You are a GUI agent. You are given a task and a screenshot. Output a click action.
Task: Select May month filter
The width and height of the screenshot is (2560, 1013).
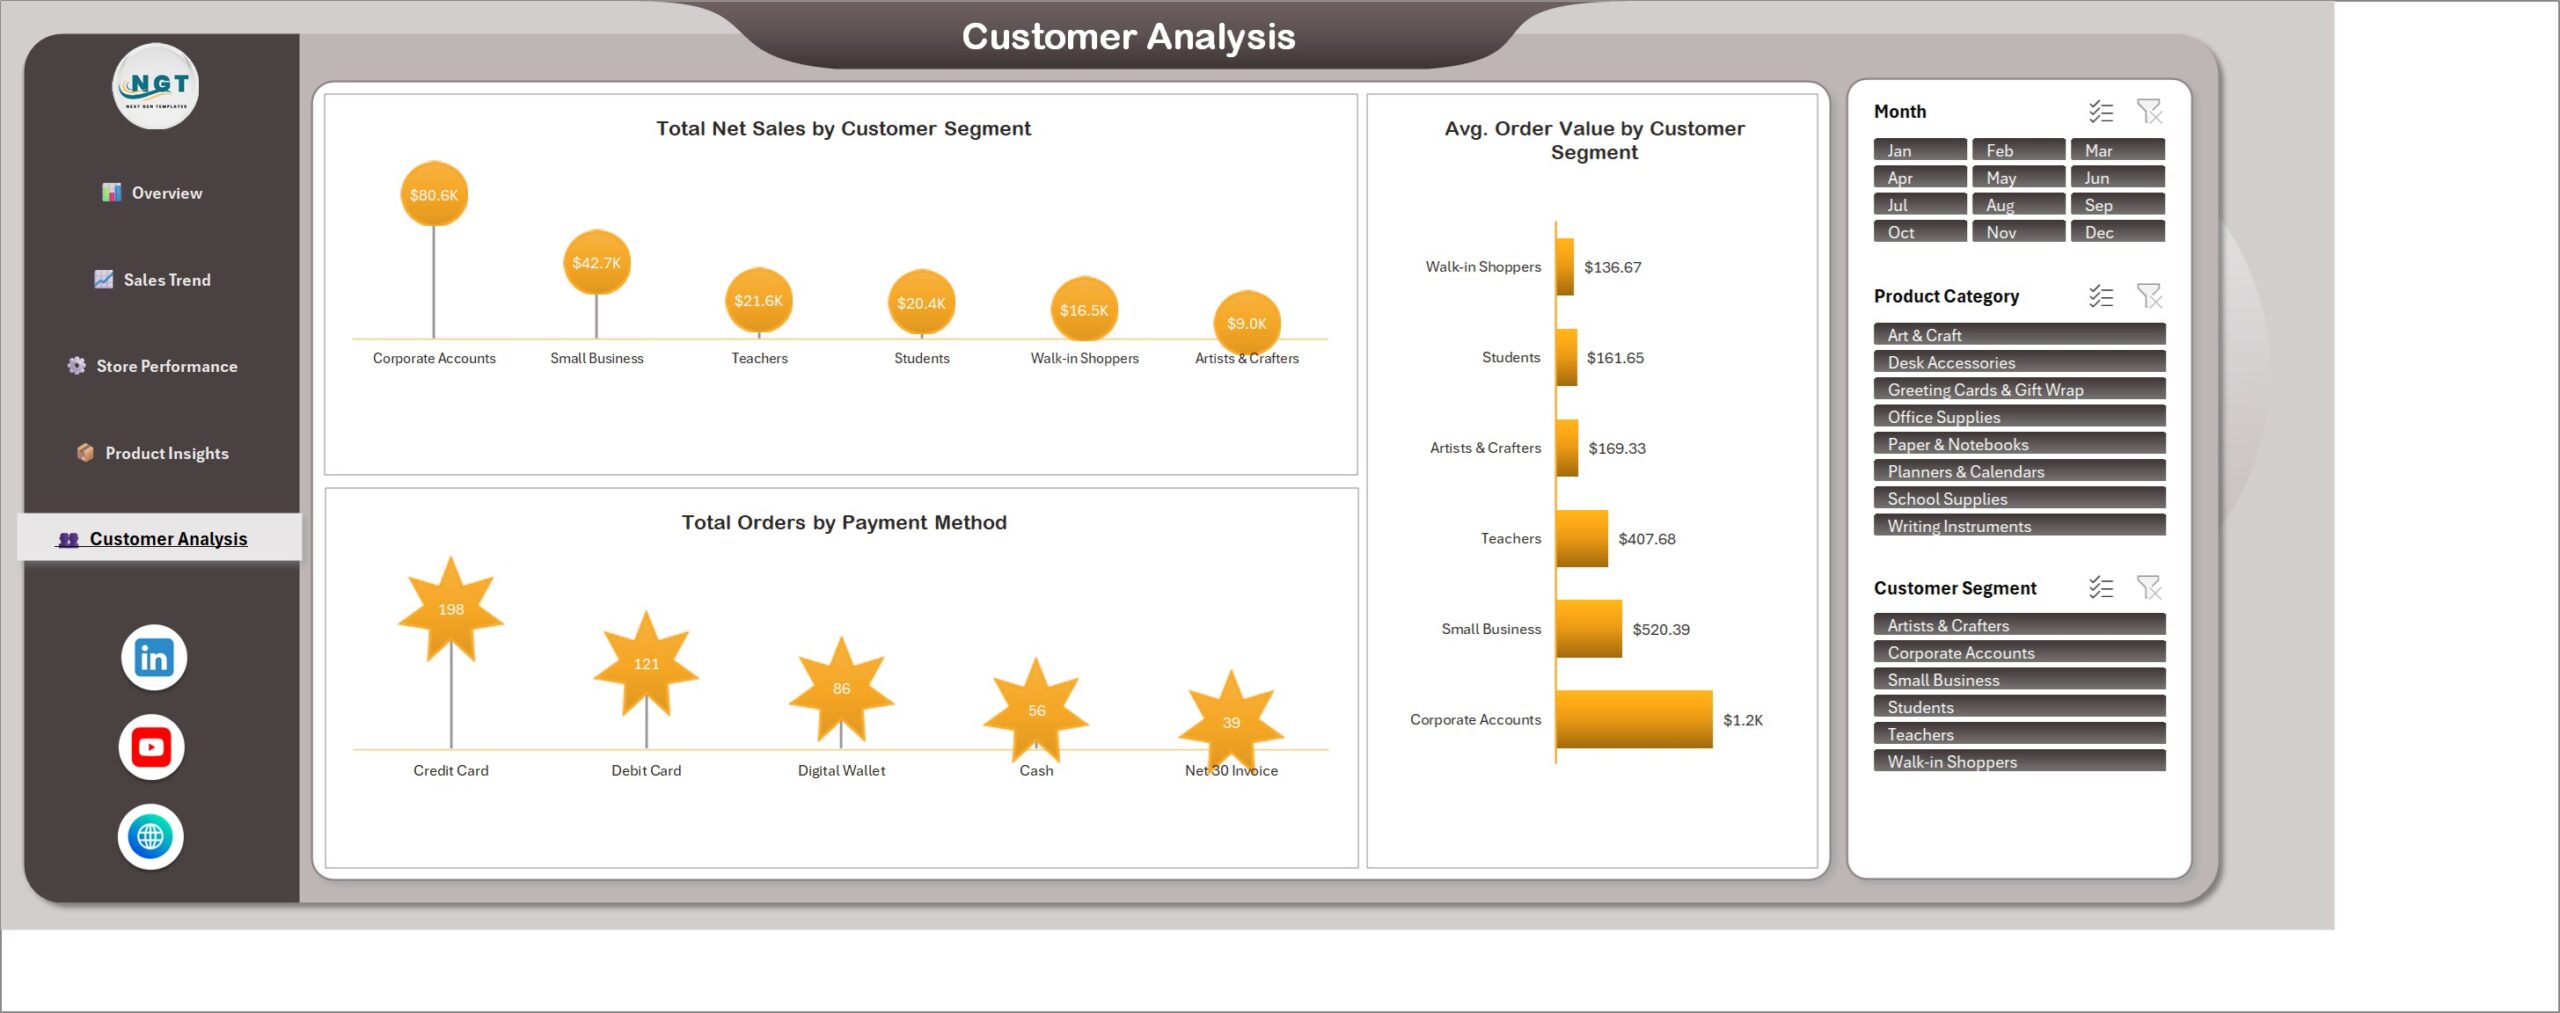pos(2019,177)
